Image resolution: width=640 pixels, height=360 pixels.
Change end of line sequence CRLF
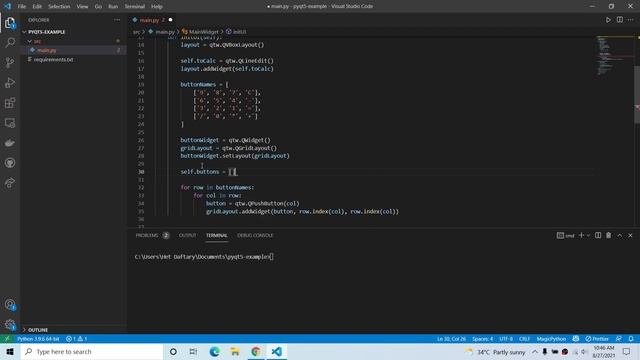pos(524,339)
